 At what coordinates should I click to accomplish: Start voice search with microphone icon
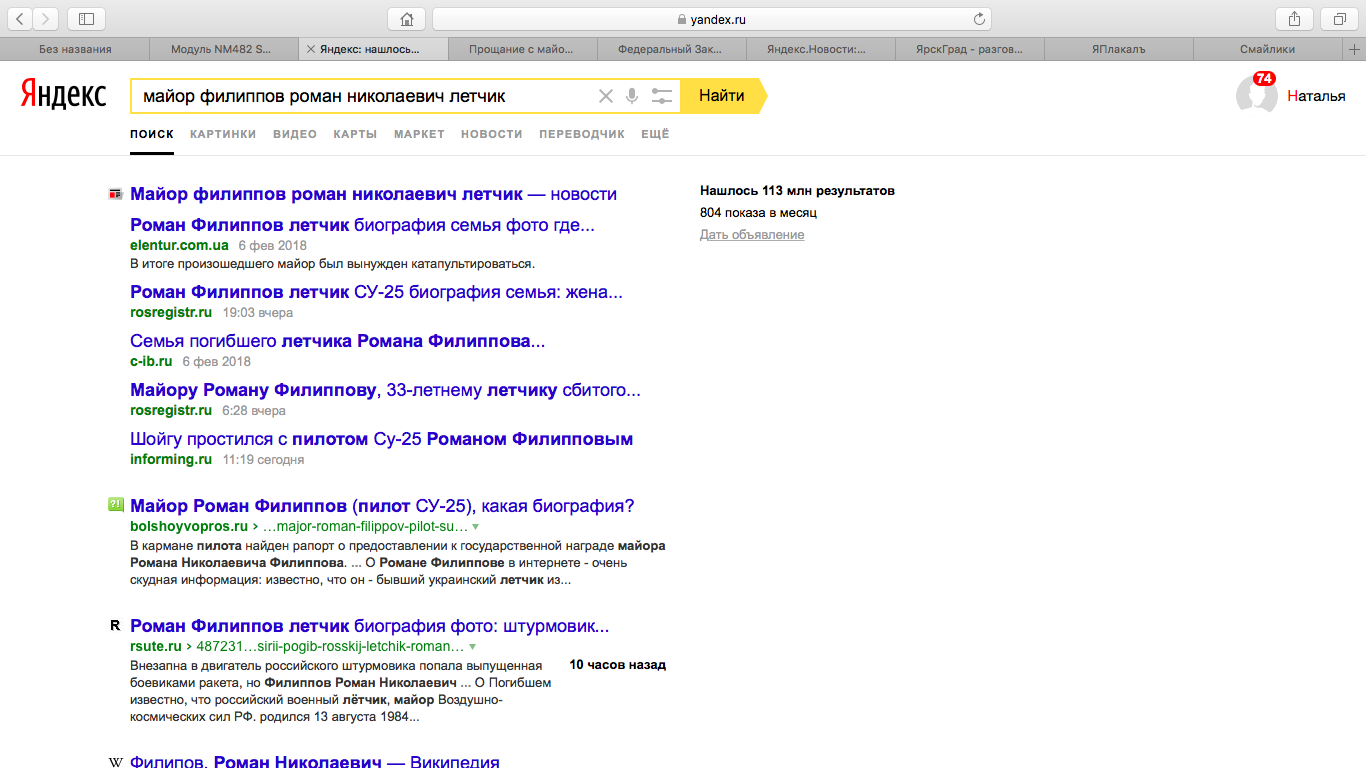(x=632, y=96)
